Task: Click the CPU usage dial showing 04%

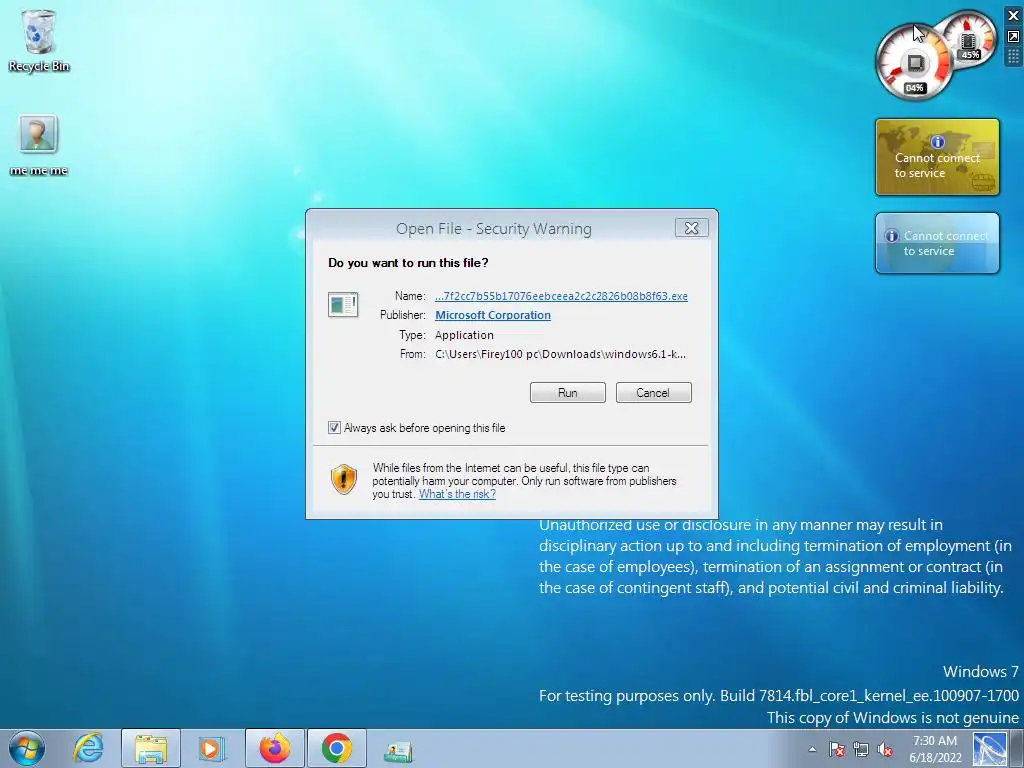Action: (914, 63)
